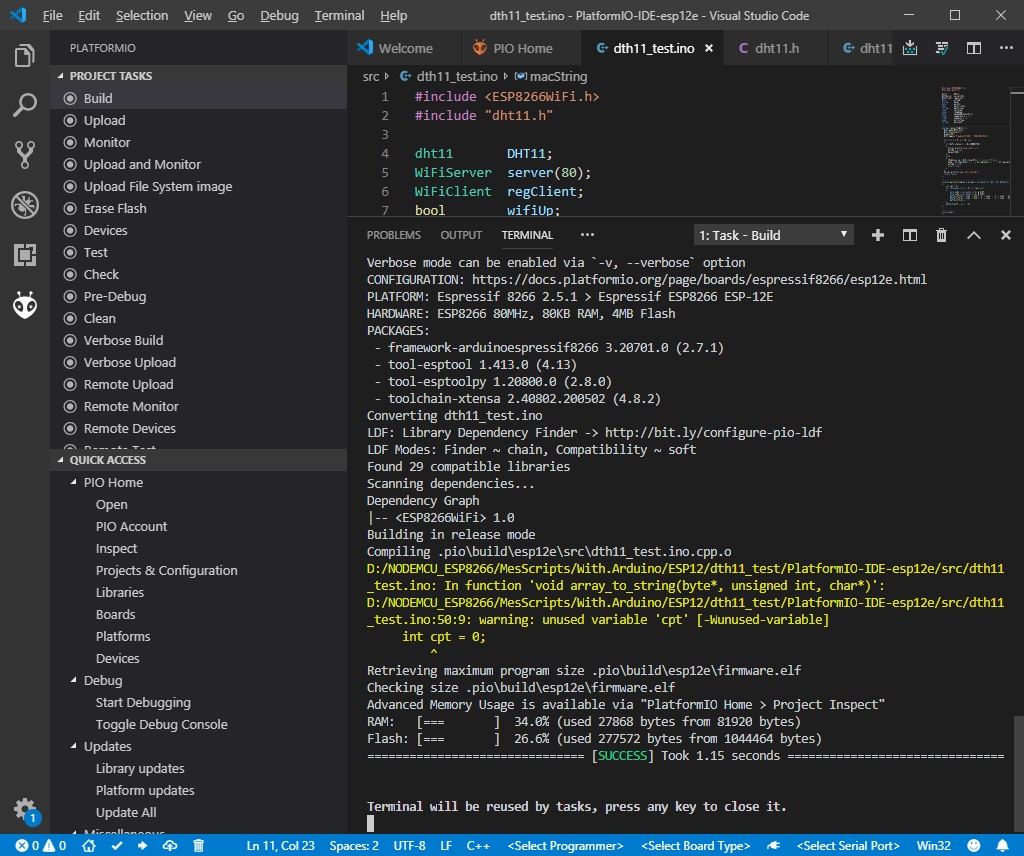Click the PlatformIO Build checkmark in status bar
Screen dimensions: 1024x856
pos(117,846)
